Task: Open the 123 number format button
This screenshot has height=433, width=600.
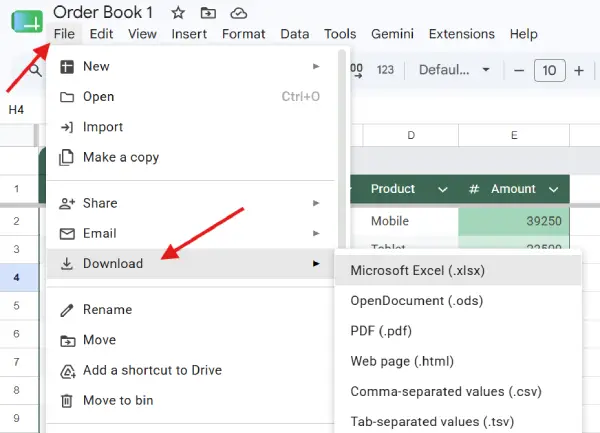Action: 385,70
